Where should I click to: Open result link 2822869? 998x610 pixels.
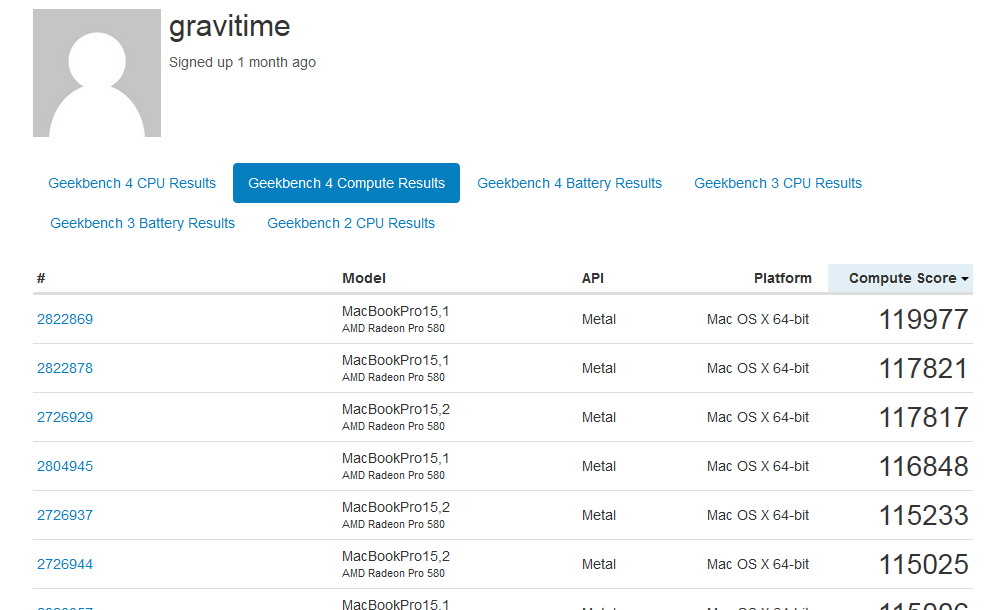tap(65, 319)
